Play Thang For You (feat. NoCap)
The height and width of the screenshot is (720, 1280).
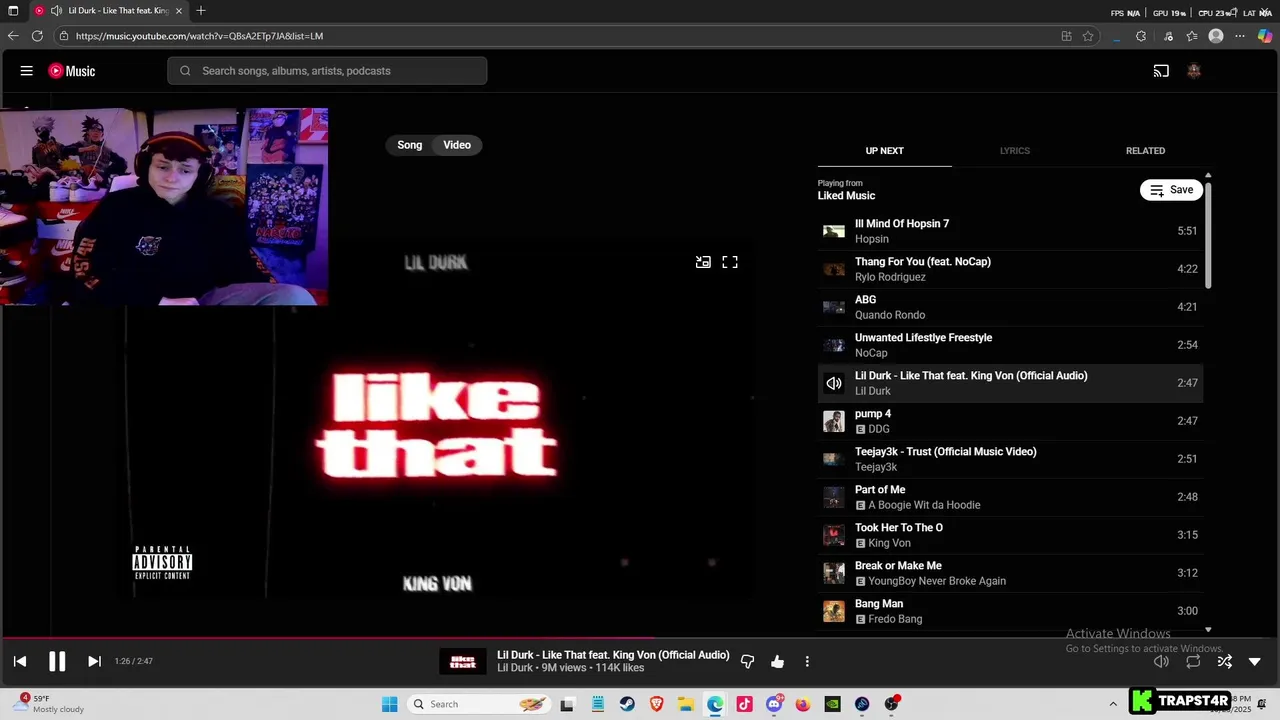click(1010, 269)
